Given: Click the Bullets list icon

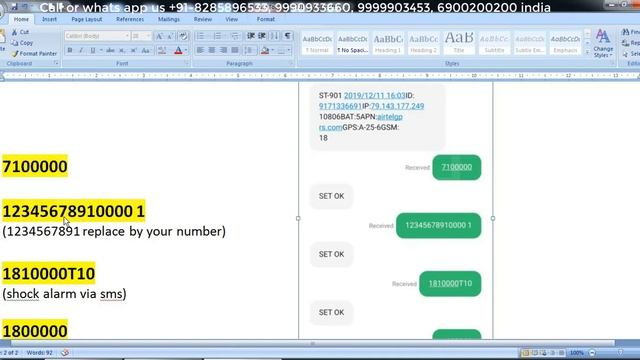Looking at the screenshot, I should (201, 36).
